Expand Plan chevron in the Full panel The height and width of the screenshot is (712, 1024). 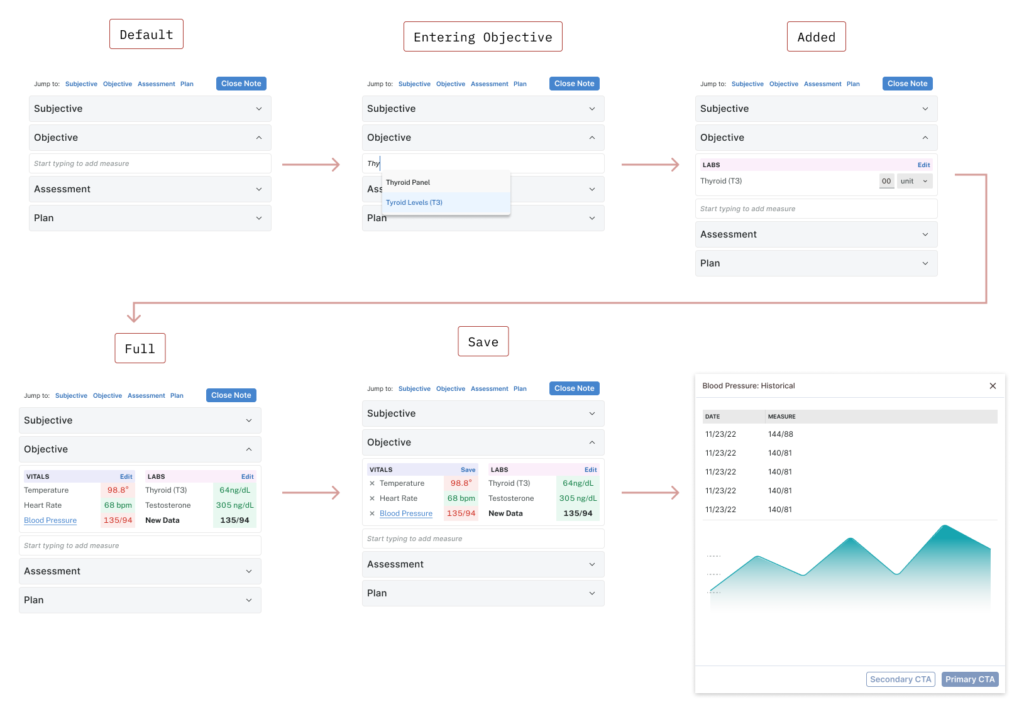point(248,600)
